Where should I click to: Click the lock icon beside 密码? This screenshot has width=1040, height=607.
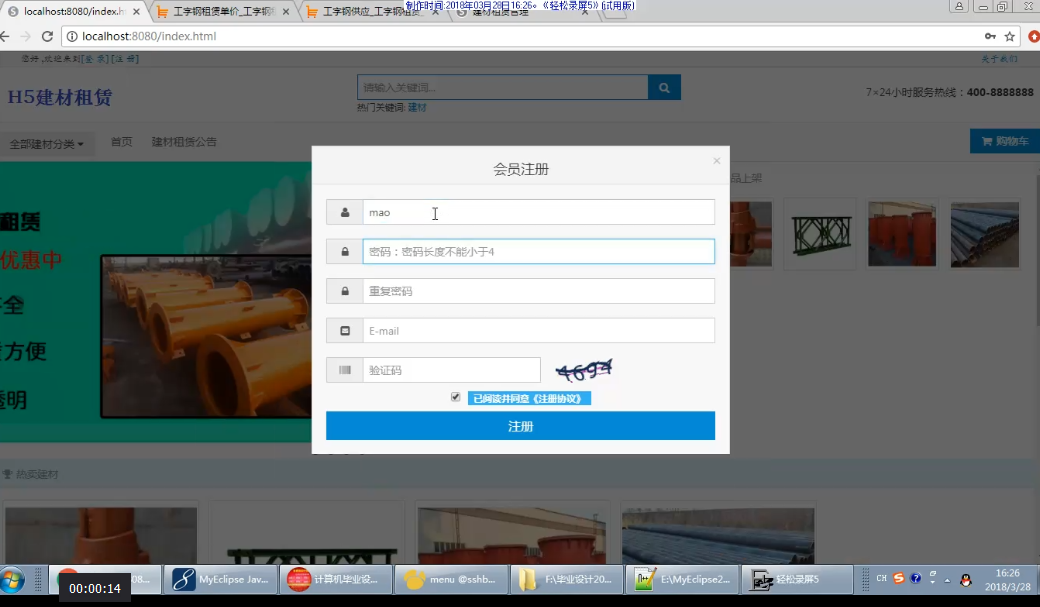pos(345,251)
